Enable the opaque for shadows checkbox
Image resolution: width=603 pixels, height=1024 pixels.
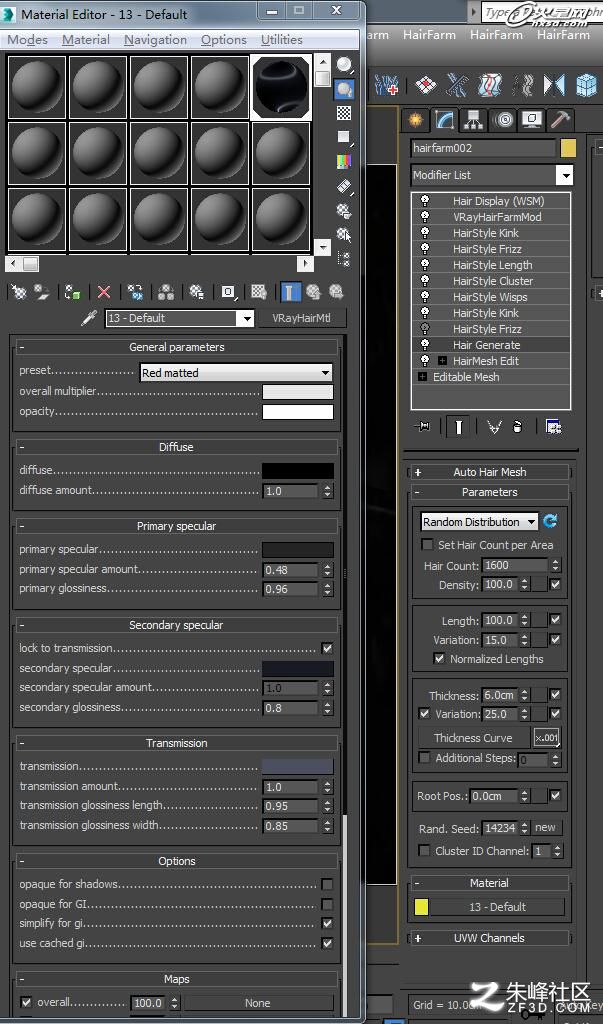(x=327, y=884)
